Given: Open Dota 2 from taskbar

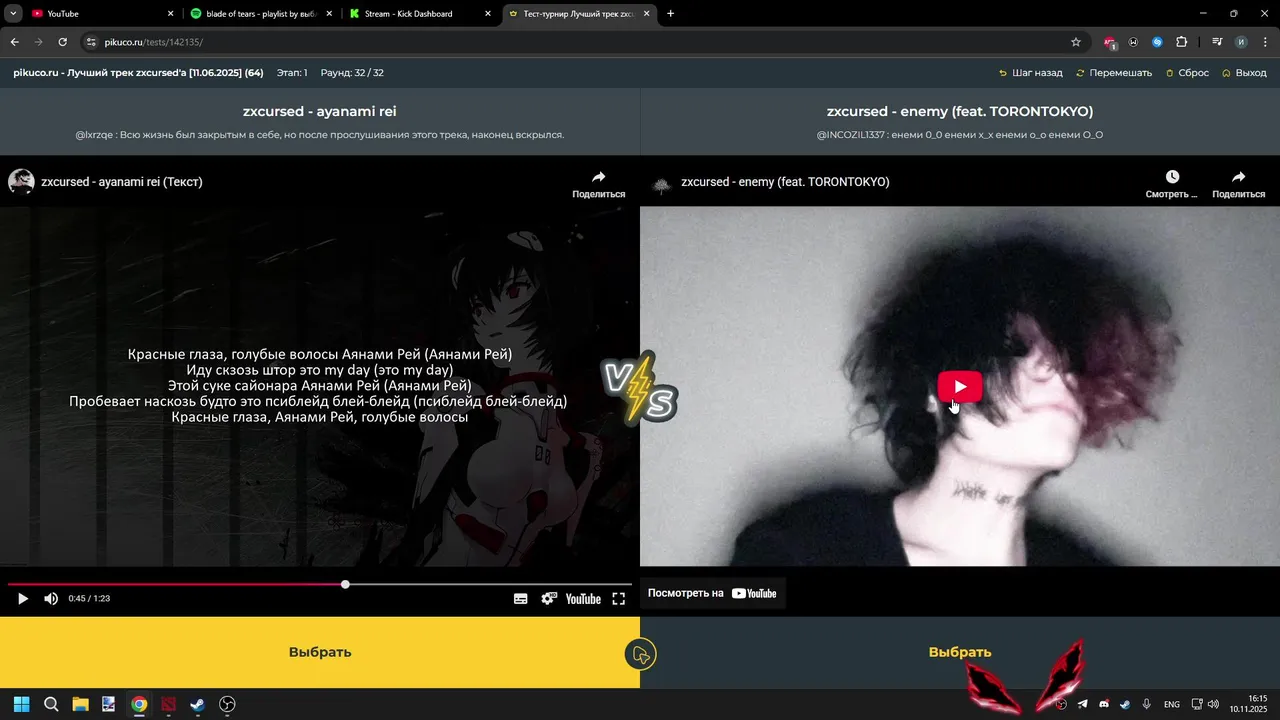Looking at the screenshot, I should [168, 704].
